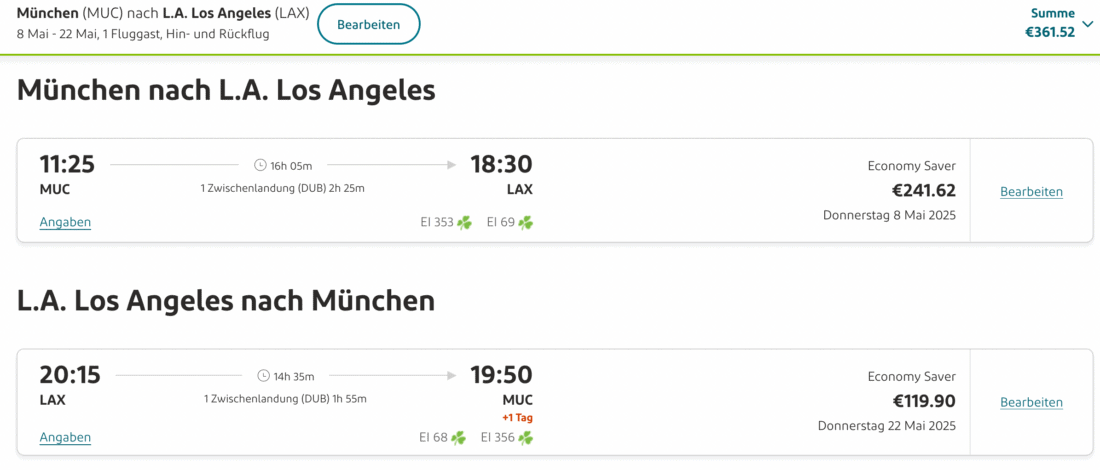Click the shamrock icon beside EI 69

(526, 222)
